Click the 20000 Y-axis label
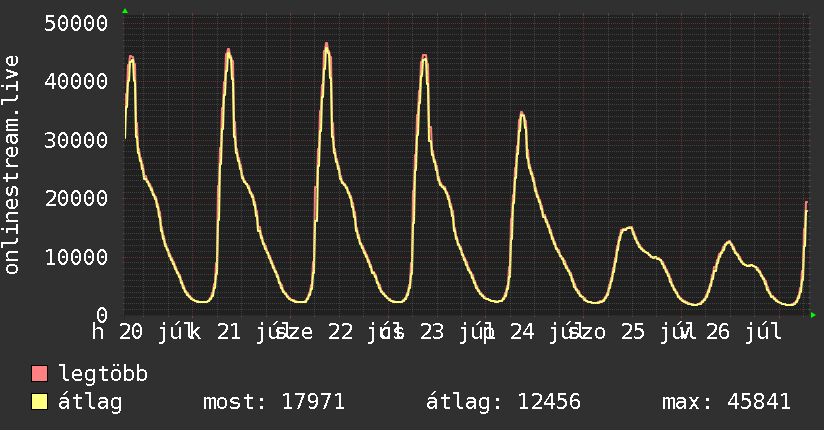 click(x=76, y=199)
